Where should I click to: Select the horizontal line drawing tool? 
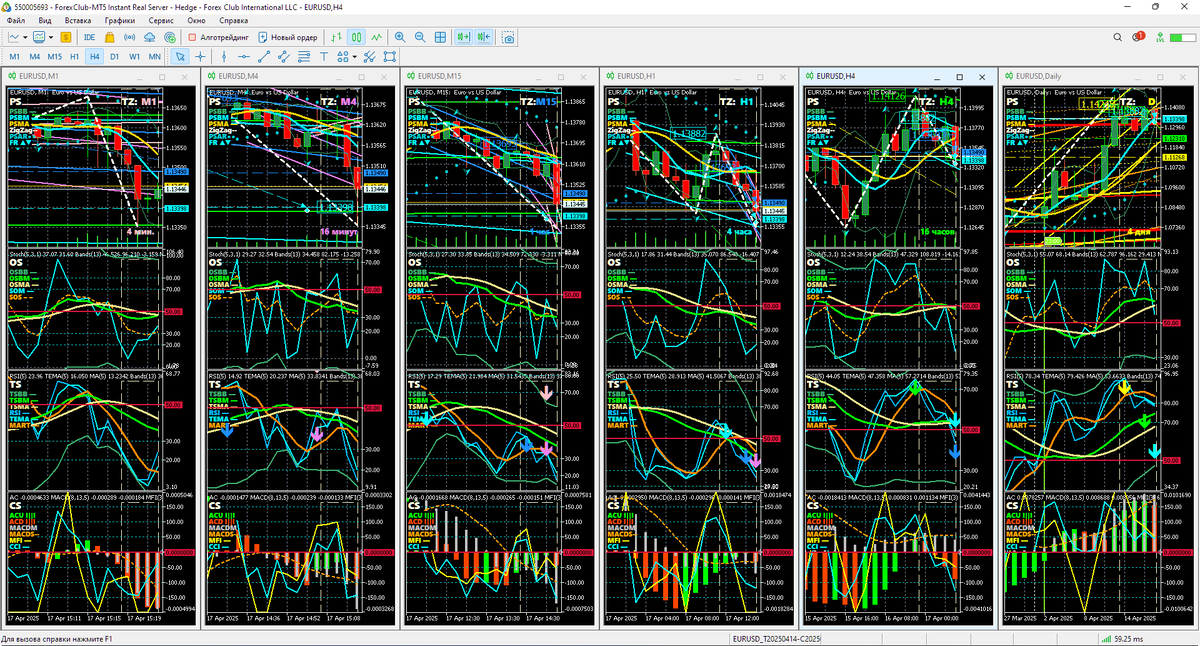(243, 57)
